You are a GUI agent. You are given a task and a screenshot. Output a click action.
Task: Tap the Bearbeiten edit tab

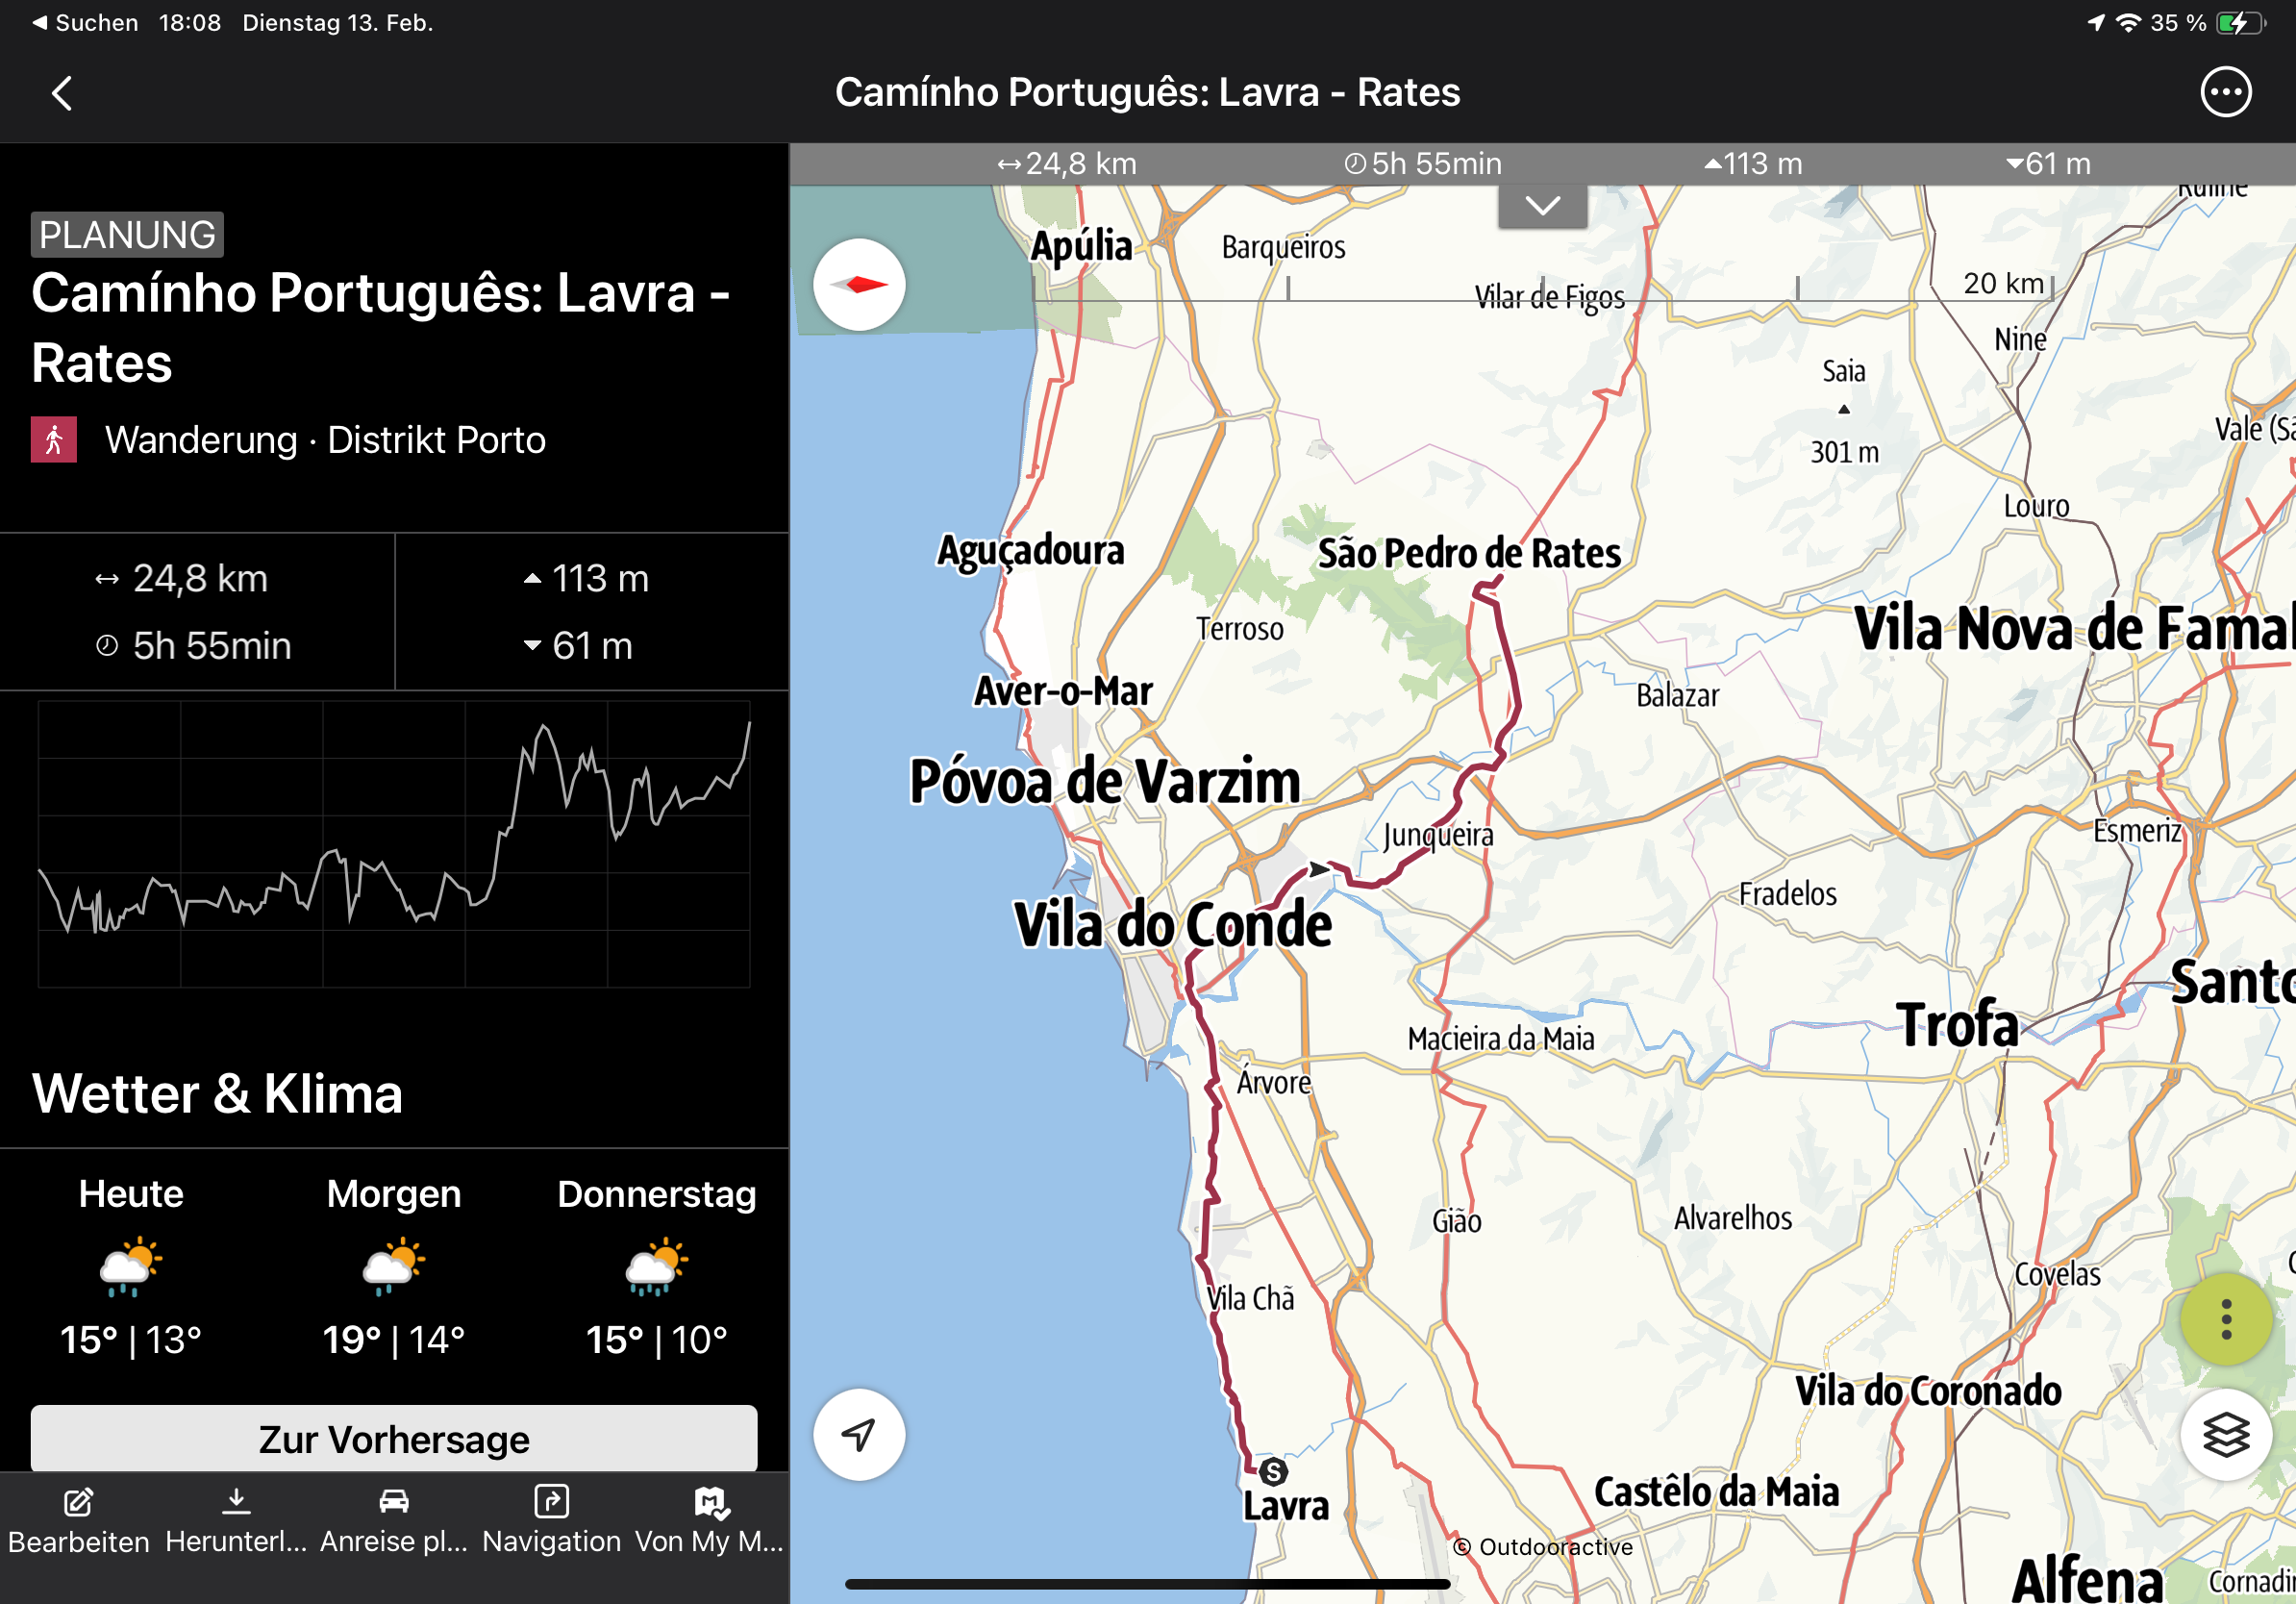click(79, 1521)
